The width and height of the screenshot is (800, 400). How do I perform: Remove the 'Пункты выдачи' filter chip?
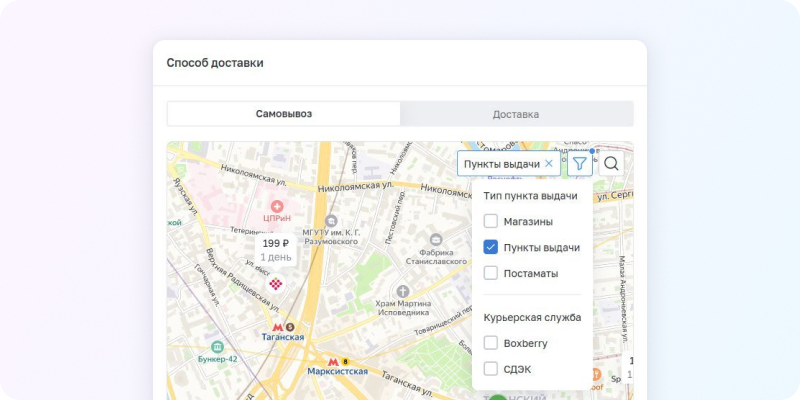tap(549, 164)
